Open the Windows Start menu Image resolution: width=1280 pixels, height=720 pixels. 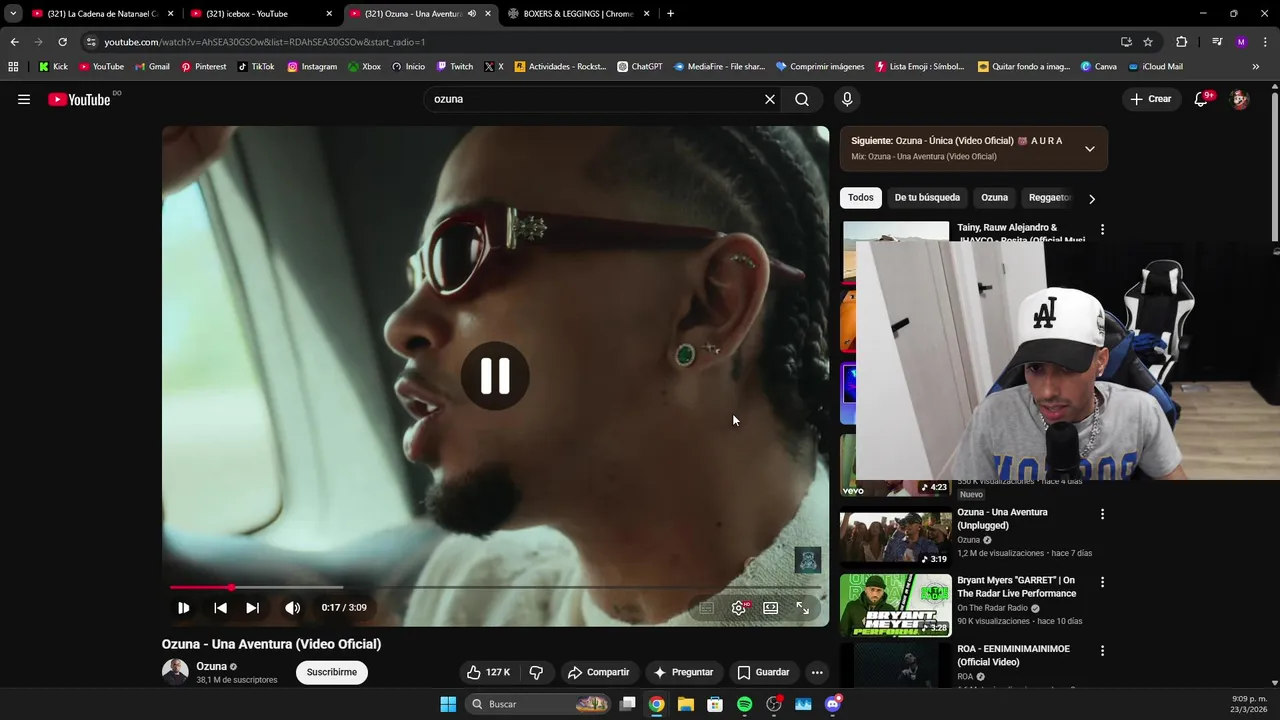(448, 704)
